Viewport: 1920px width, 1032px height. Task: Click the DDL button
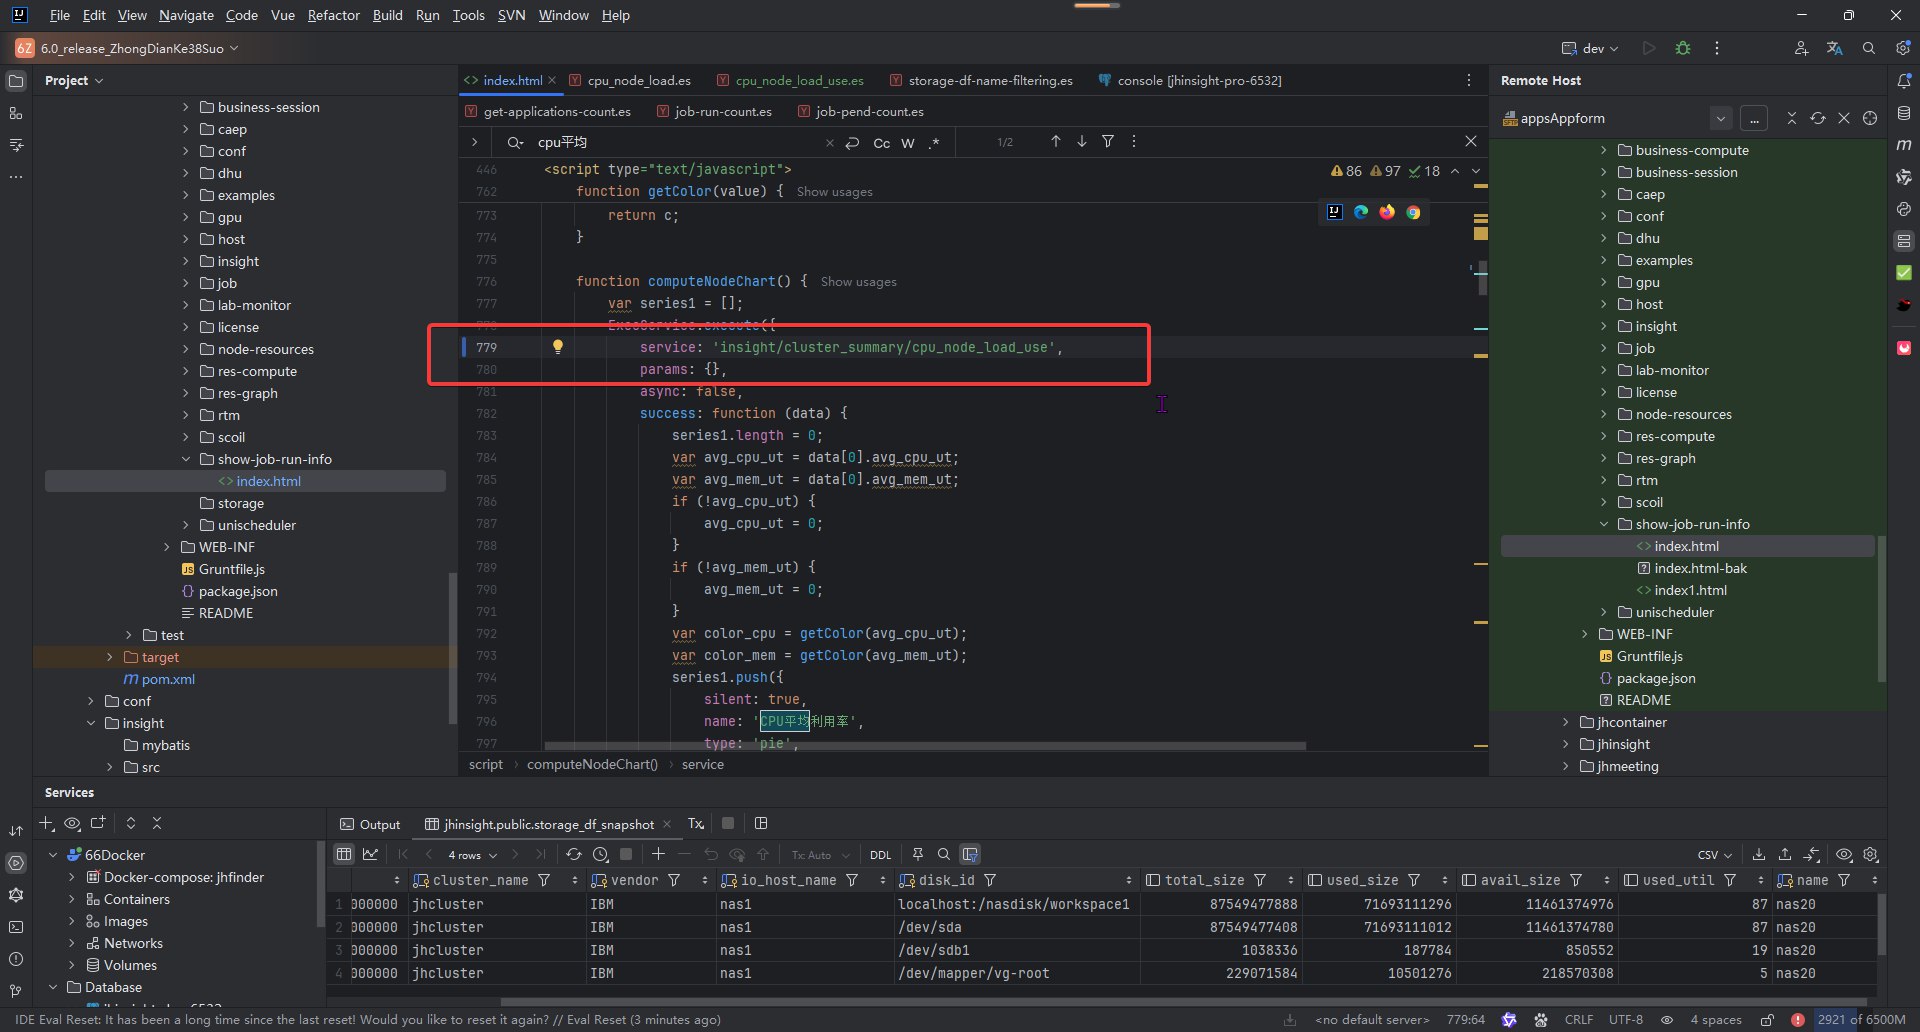pyautogui.click(x=880, y=855)
